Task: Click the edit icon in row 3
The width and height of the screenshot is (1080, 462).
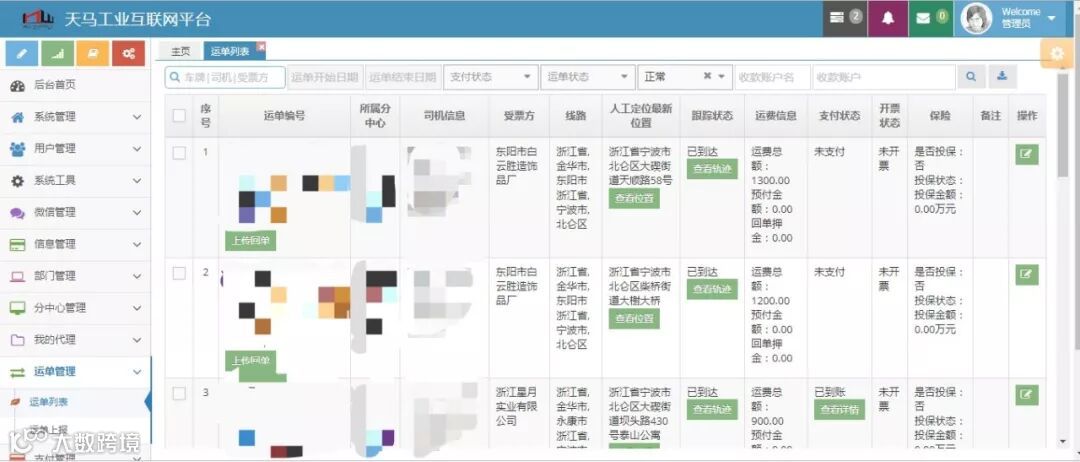Action: point(1027,395)
